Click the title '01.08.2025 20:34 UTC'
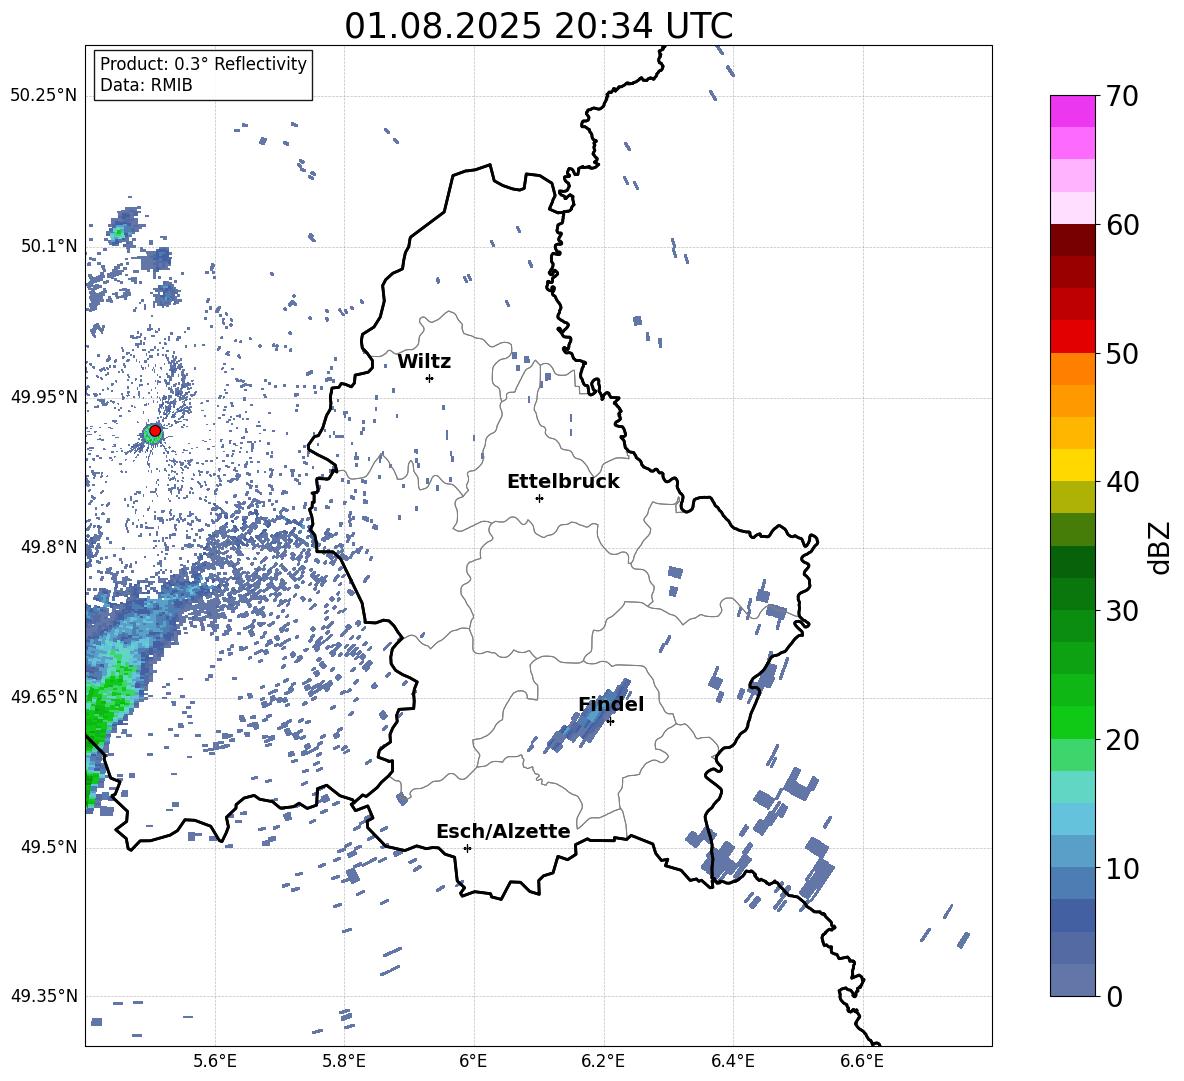 [x=538, y=26]
